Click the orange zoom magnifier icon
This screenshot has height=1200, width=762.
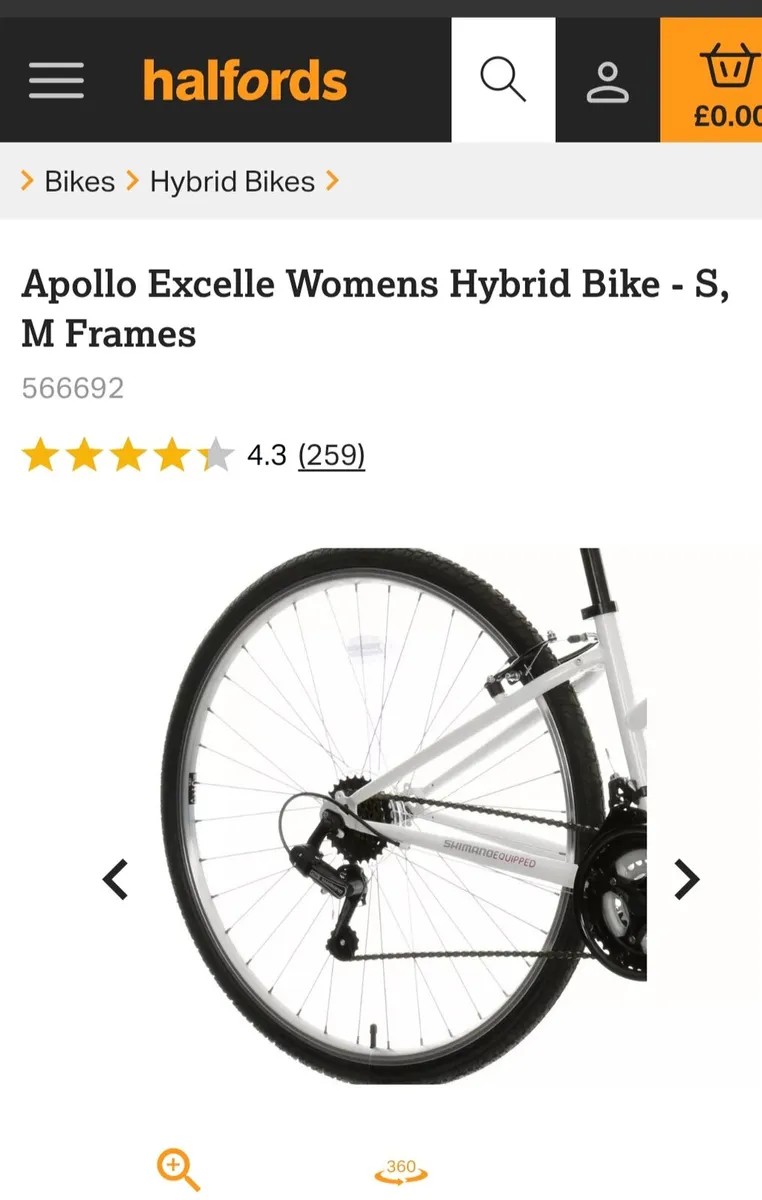coord(179,1170)
